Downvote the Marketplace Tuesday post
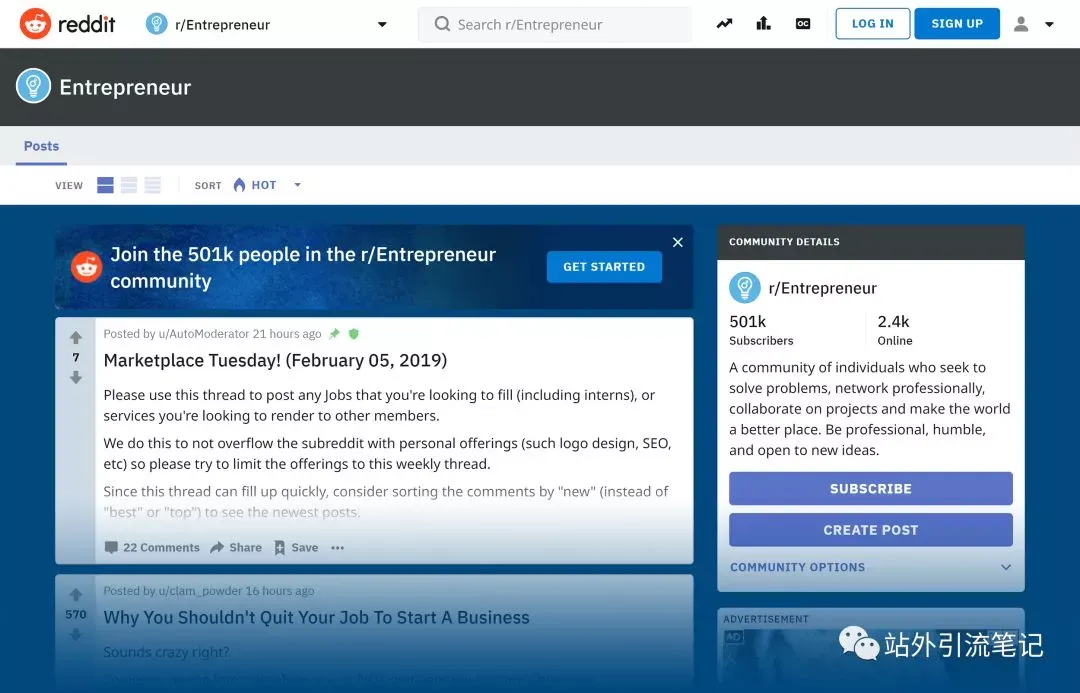Screen dimensions: 1080x693 [76, 377]
